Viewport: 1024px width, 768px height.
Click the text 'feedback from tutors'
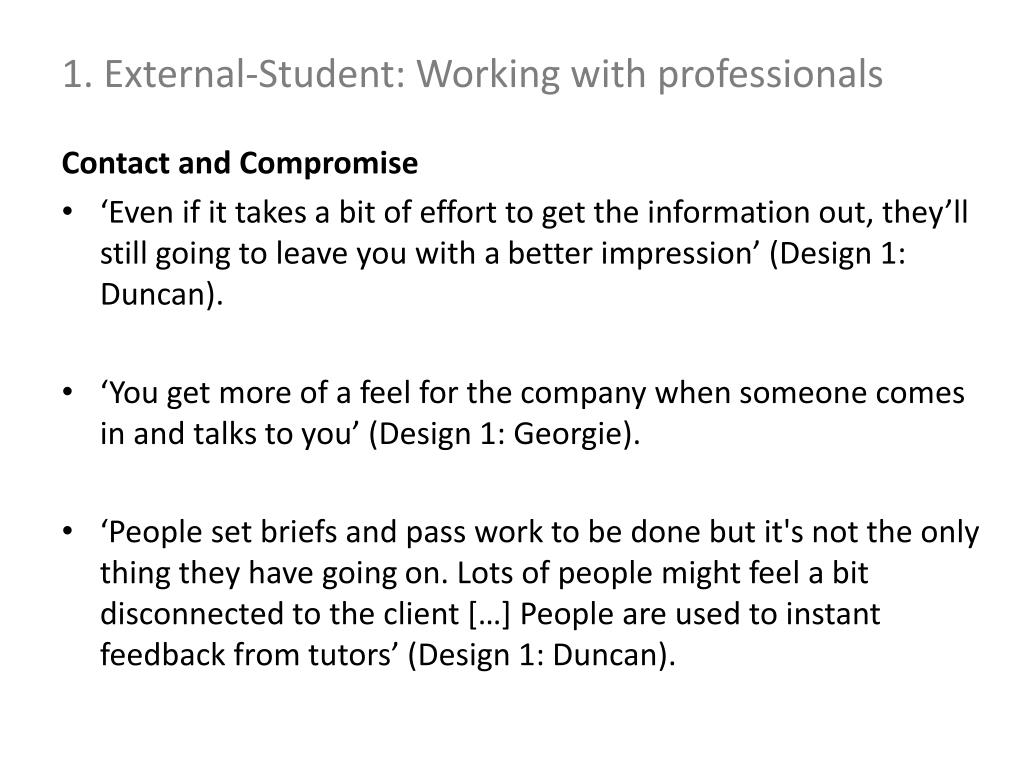point(249,654)
